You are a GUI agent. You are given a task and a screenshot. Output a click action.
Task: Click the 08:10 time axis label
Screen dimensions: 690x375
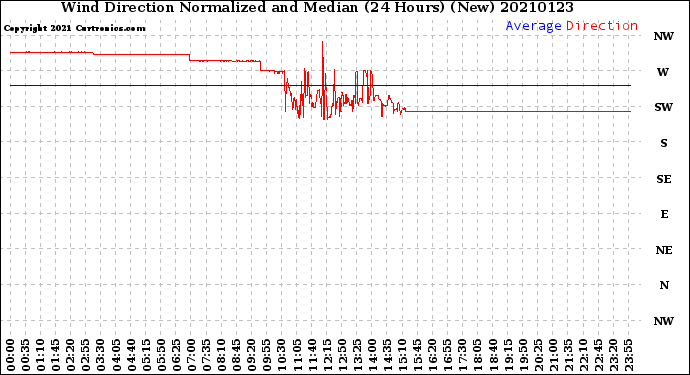point(221,355)
